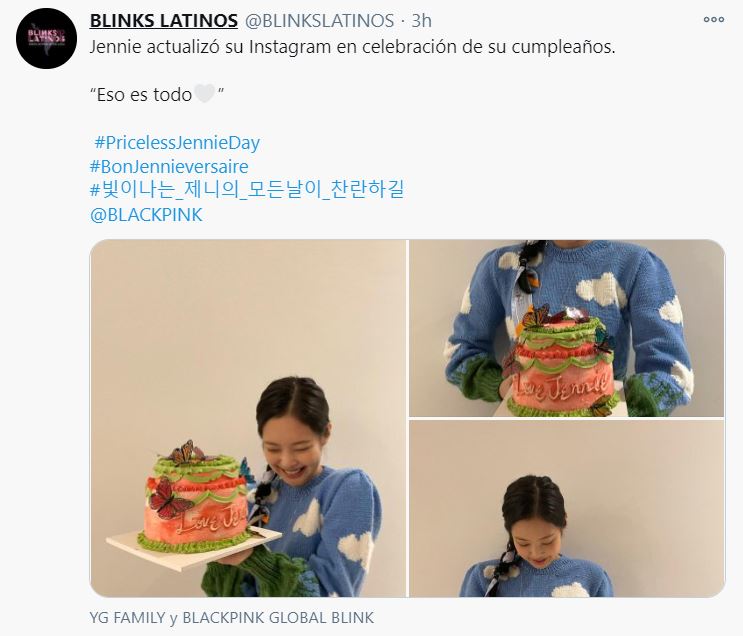Click the @BLINKSLATINOS handle
The height and width of the screenshot is (636, 743).
[319, 20]
